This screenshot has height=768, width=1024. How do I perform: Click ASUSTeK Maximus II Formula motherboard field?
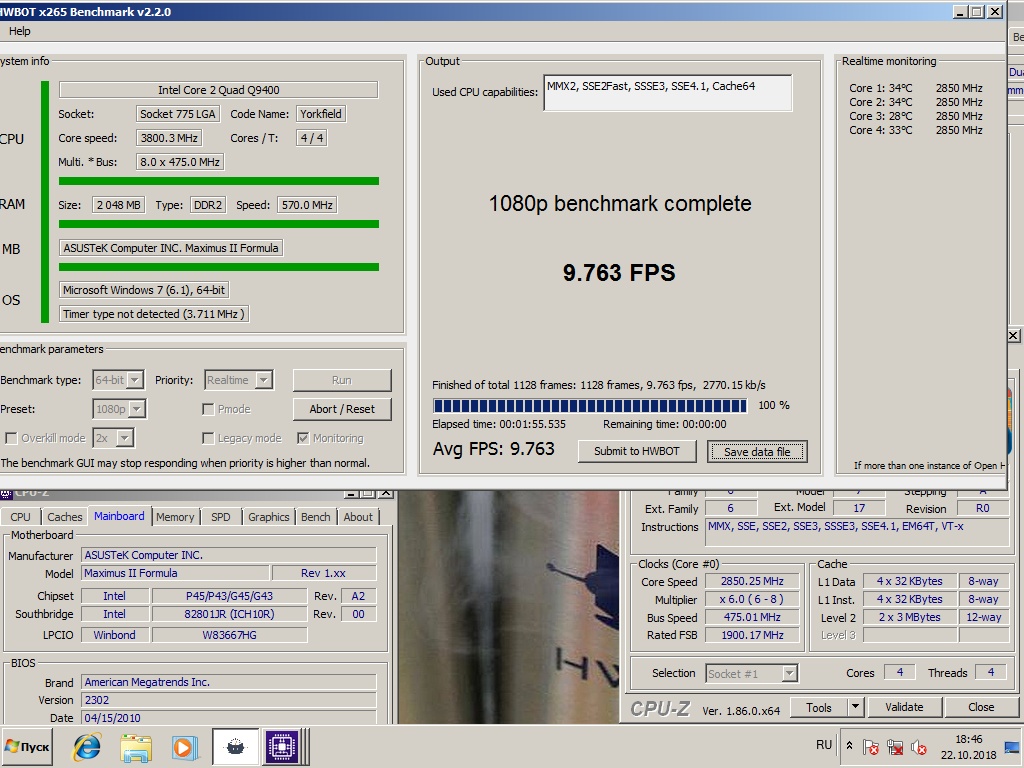pyautogui.click(x=171, y=248)
